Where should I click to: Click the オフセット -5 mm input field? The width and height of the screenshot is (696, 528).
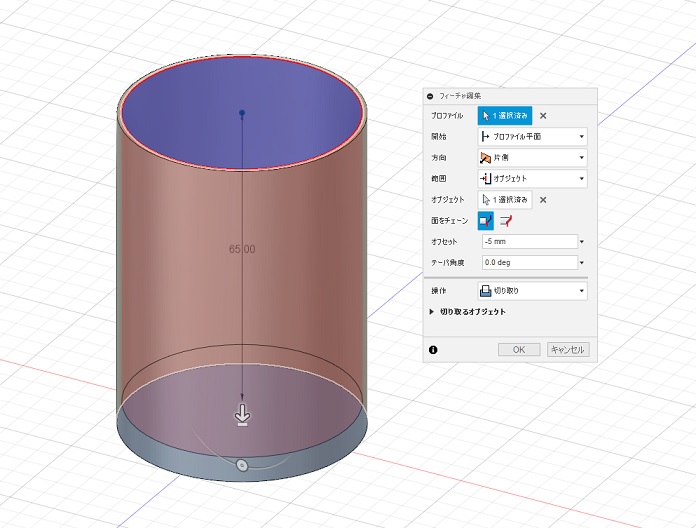click(x=530, y=241)
